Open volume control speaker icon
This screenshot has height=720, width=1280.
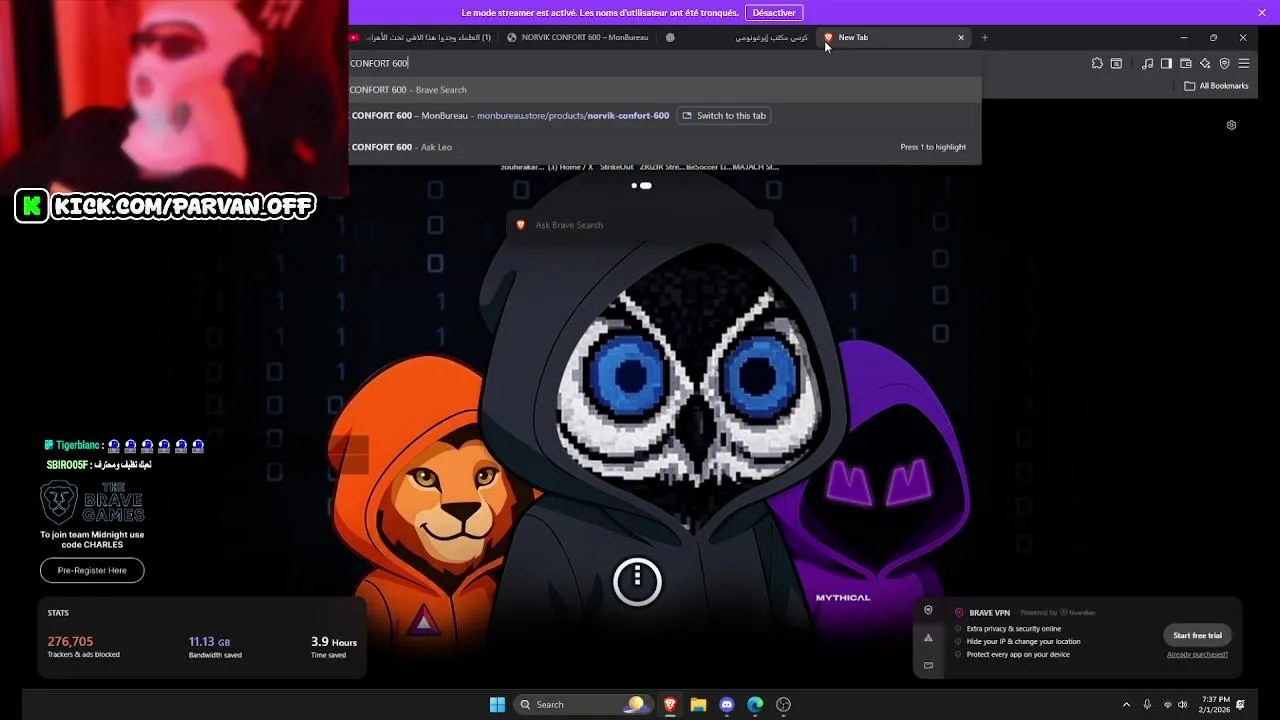pyautogui.click(x=1183, y=704)
